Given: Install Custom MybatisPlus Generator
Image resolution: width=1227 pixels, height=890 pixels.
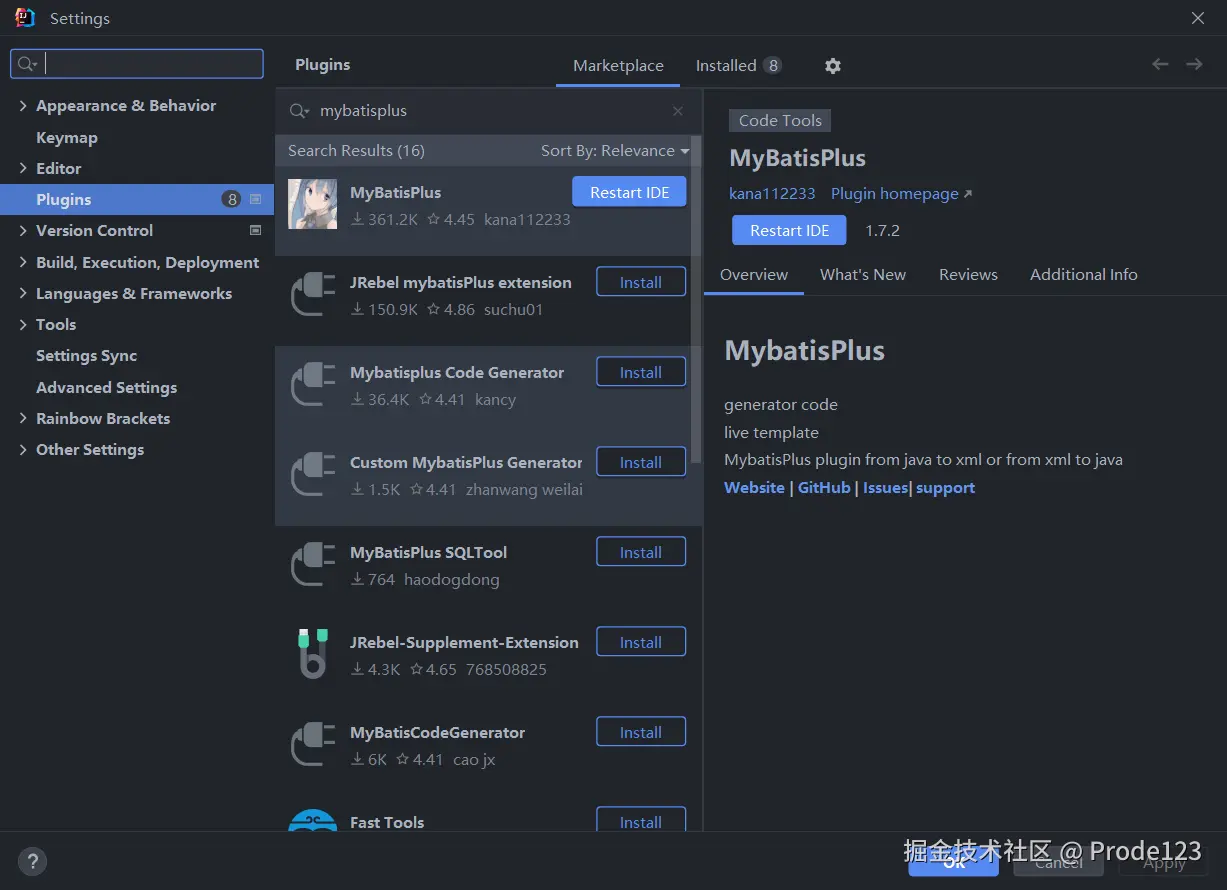Looking at the screenshot, I should click(x=641, y=462).
